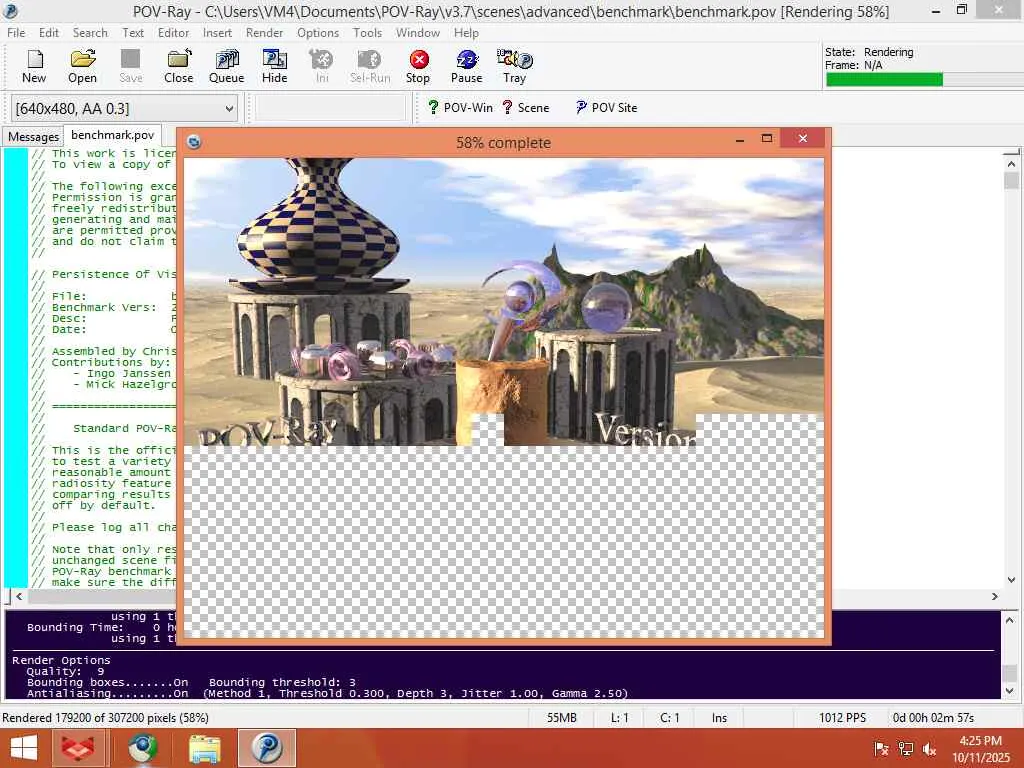The width and height of the screenshot is (1024, 768).
Task: Open the Search menu
Action: pos(90,33)
